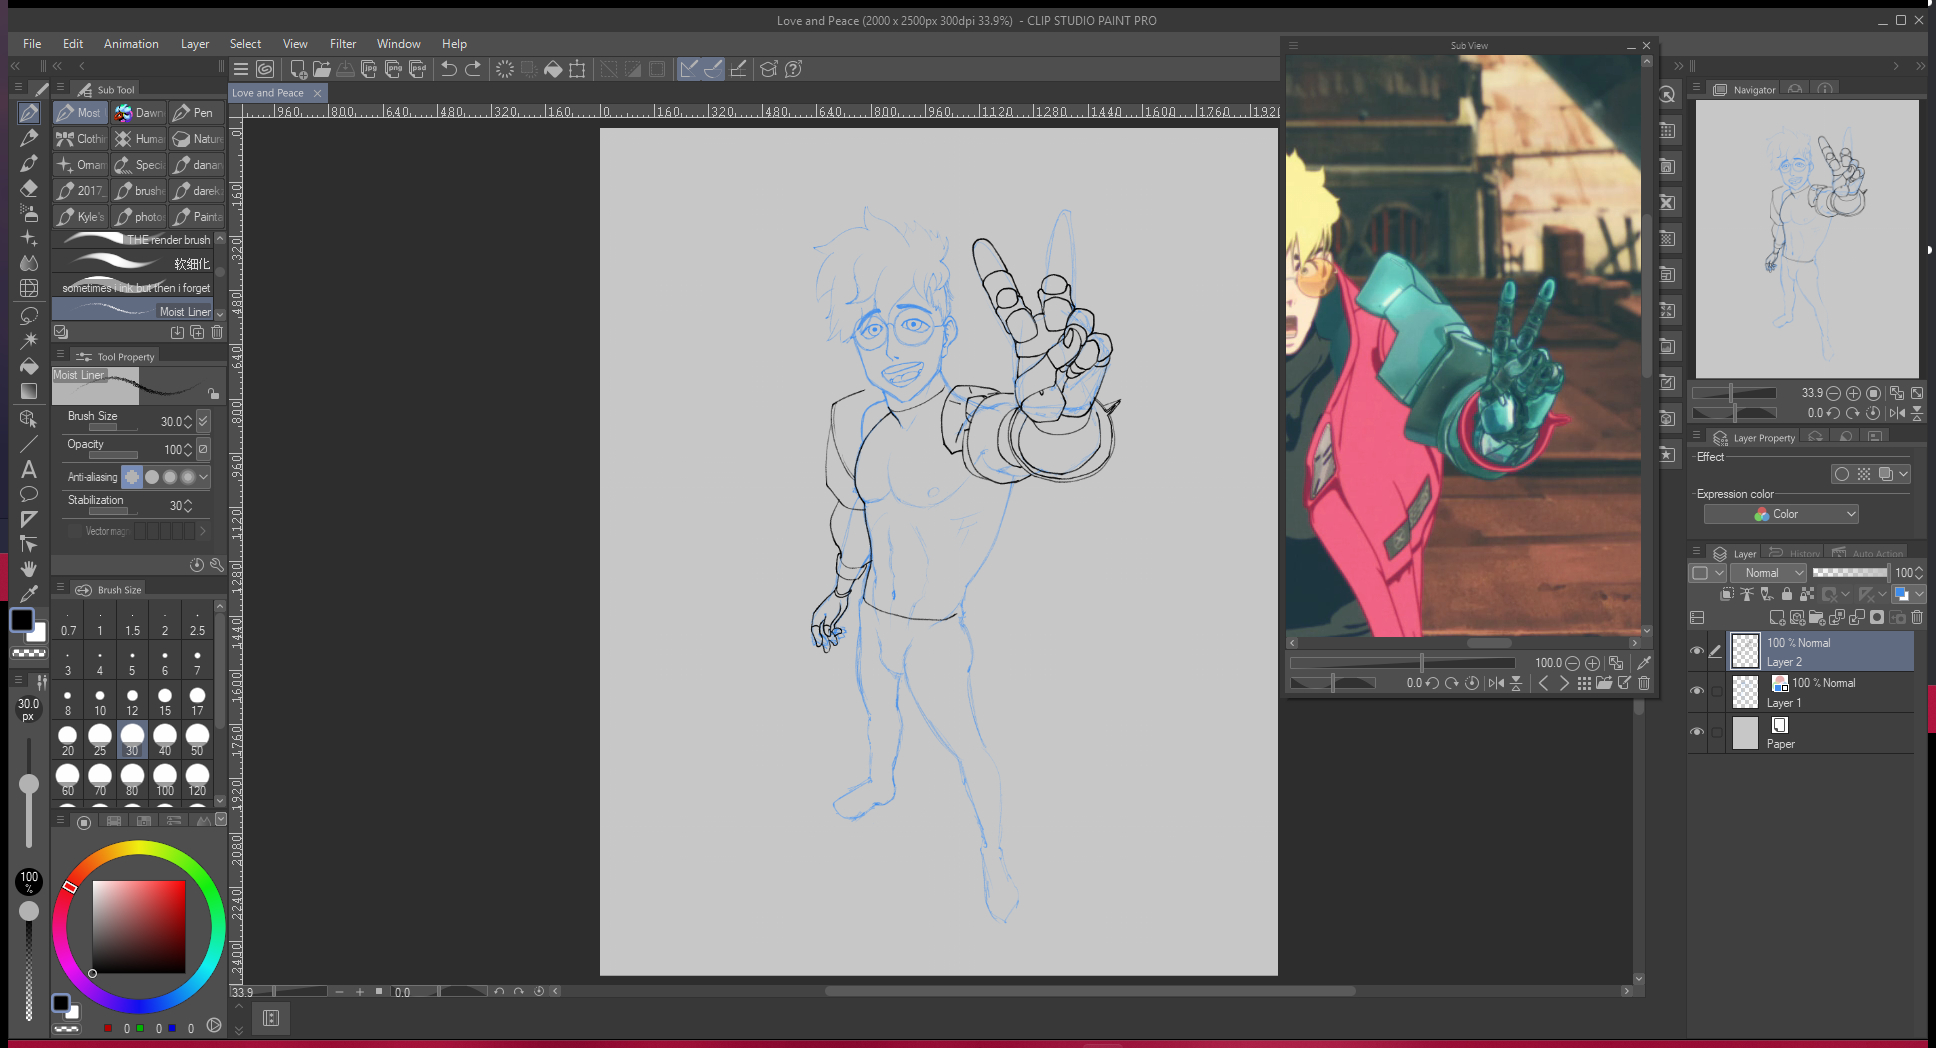
Task: Click the Undo arrow in the command bar
Action: point(449,69)
